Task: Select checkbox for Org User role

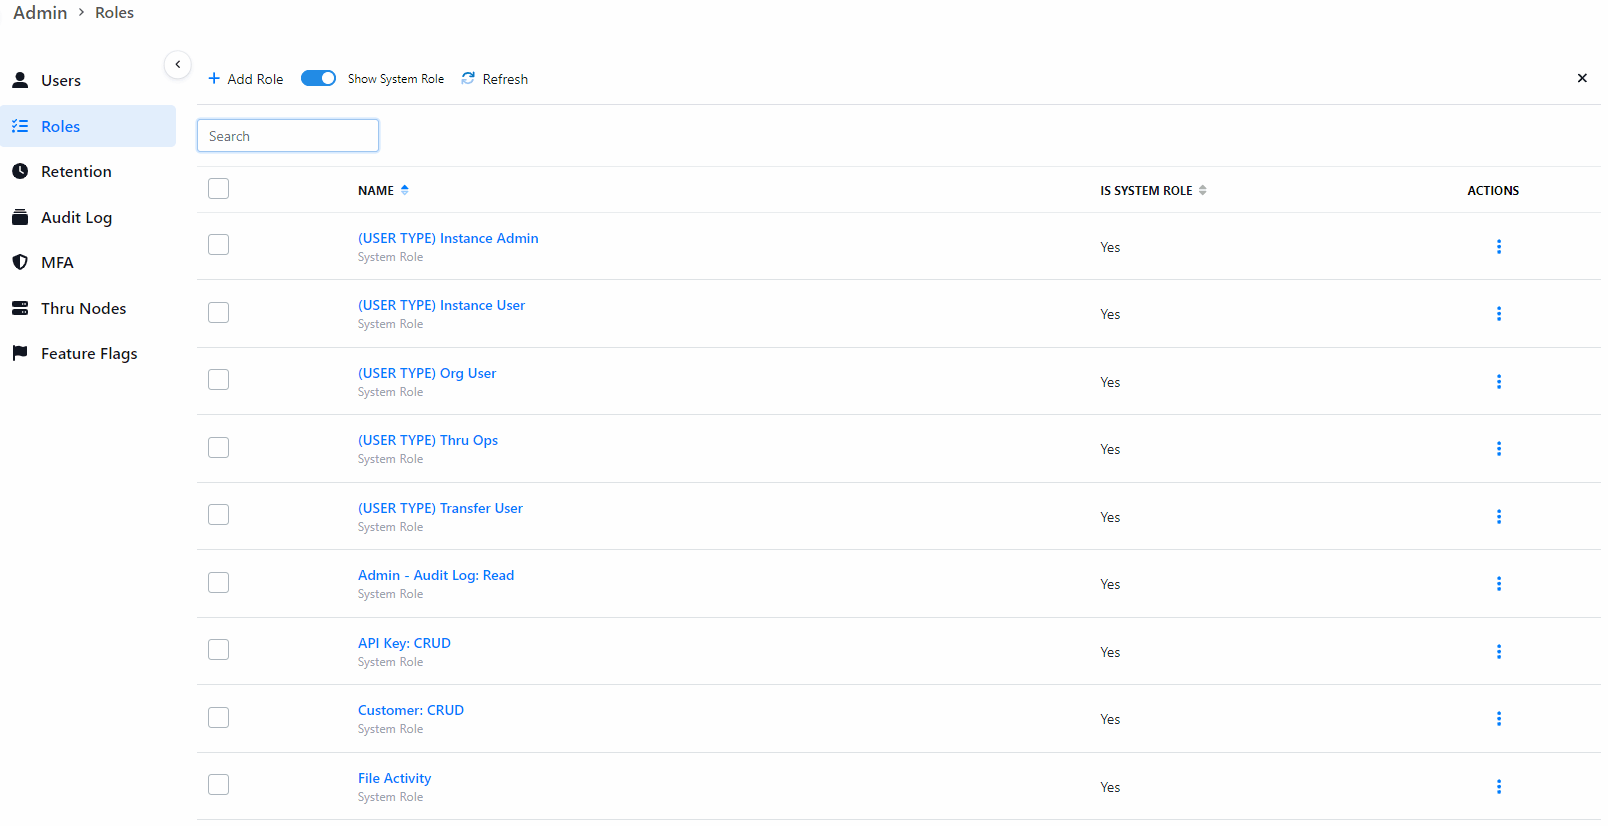Action: (219, 380)
